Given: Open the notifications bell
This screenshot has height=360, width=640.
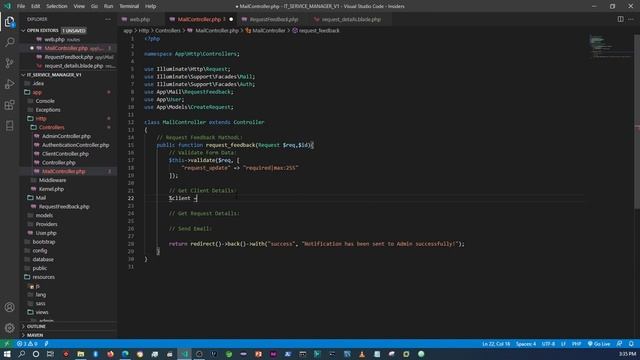Looking at the screenshot, I should click(631, 344).
